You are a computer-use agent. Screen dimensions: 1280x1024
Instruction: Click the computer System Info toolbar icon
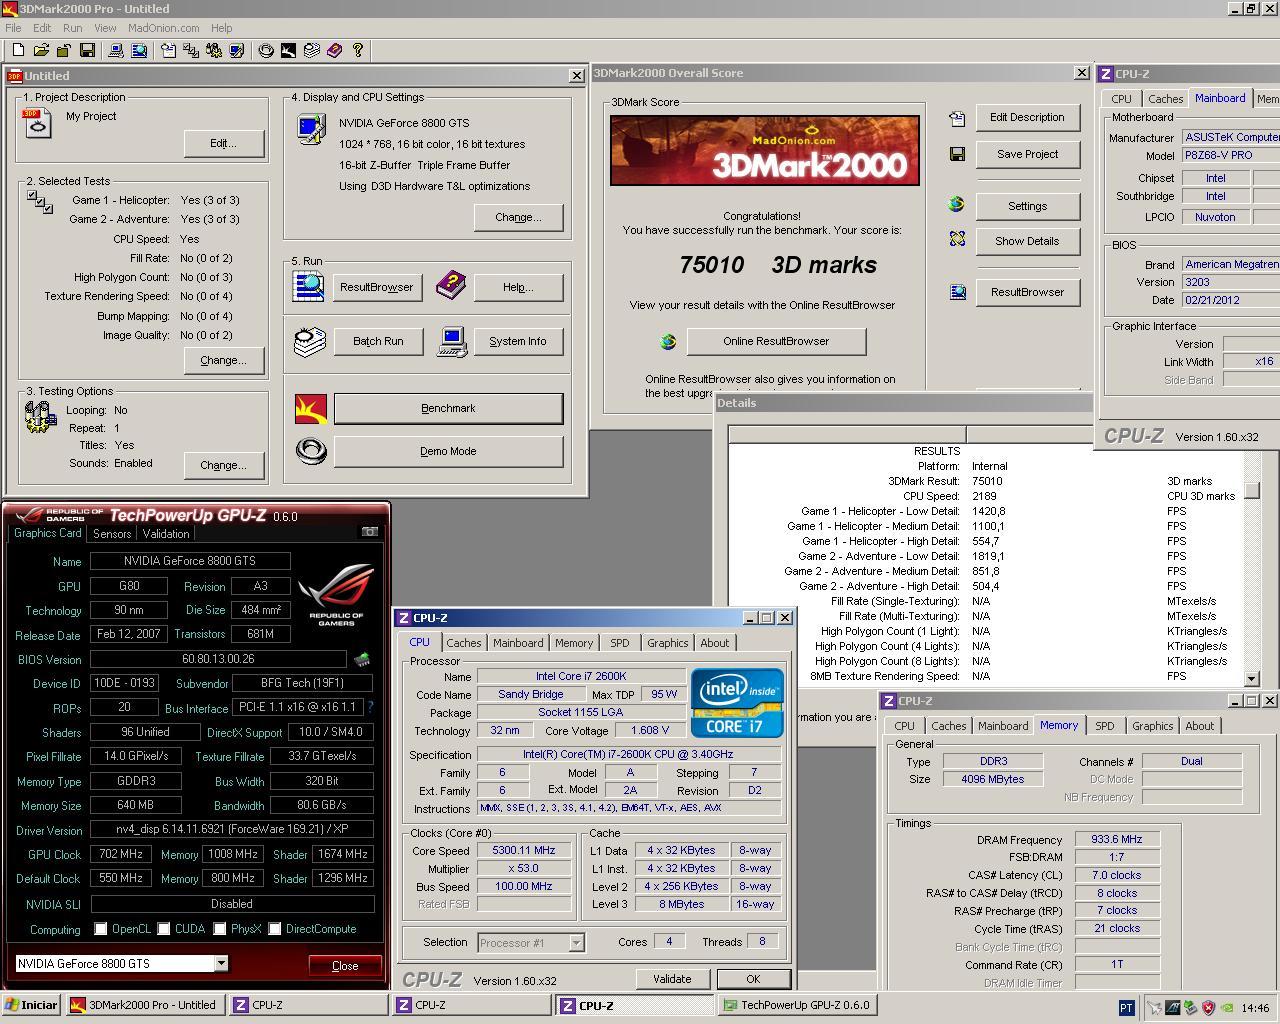click(115, 50)
